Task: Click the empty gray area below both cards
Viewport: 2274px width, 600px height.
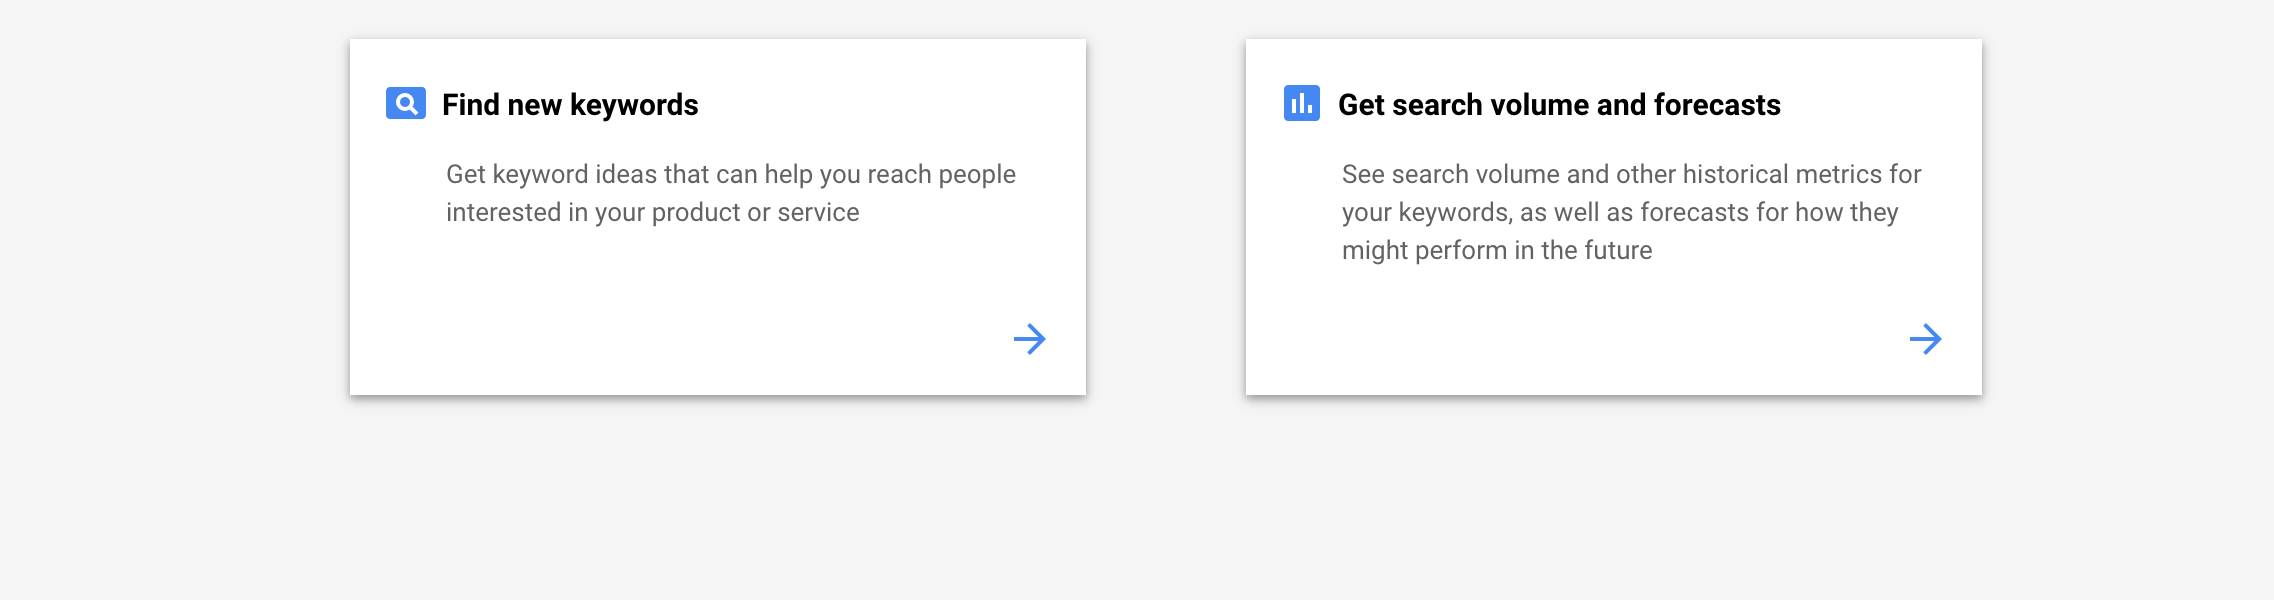Action: tap(1166, 500)
